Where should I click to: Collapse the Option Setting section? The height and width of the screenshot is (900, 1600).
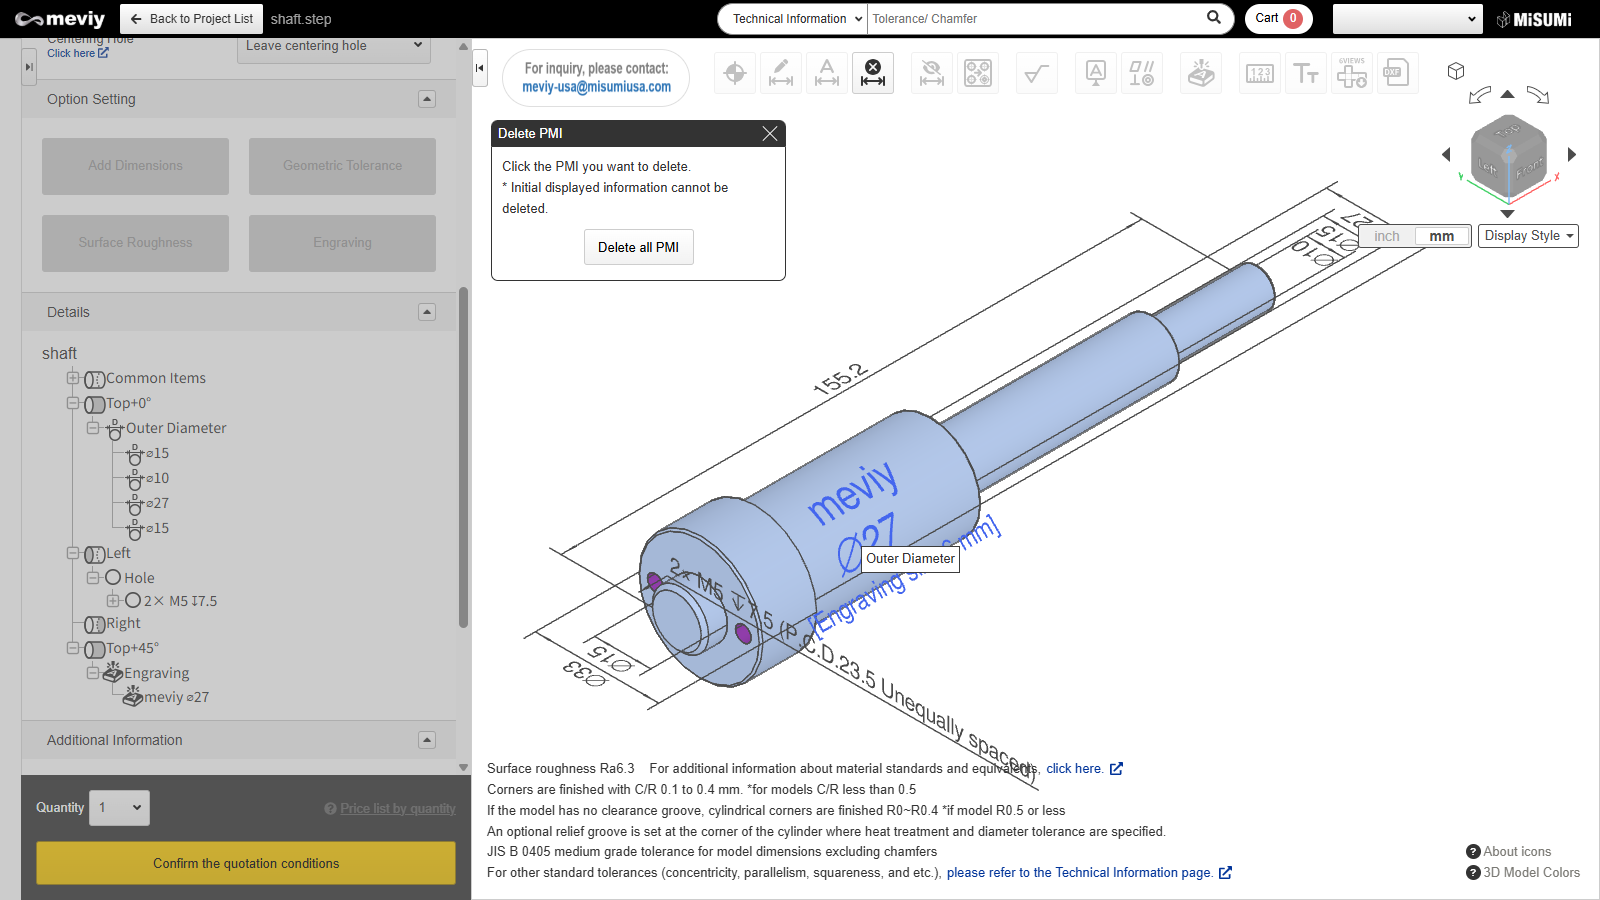click(x=427, y=99)
